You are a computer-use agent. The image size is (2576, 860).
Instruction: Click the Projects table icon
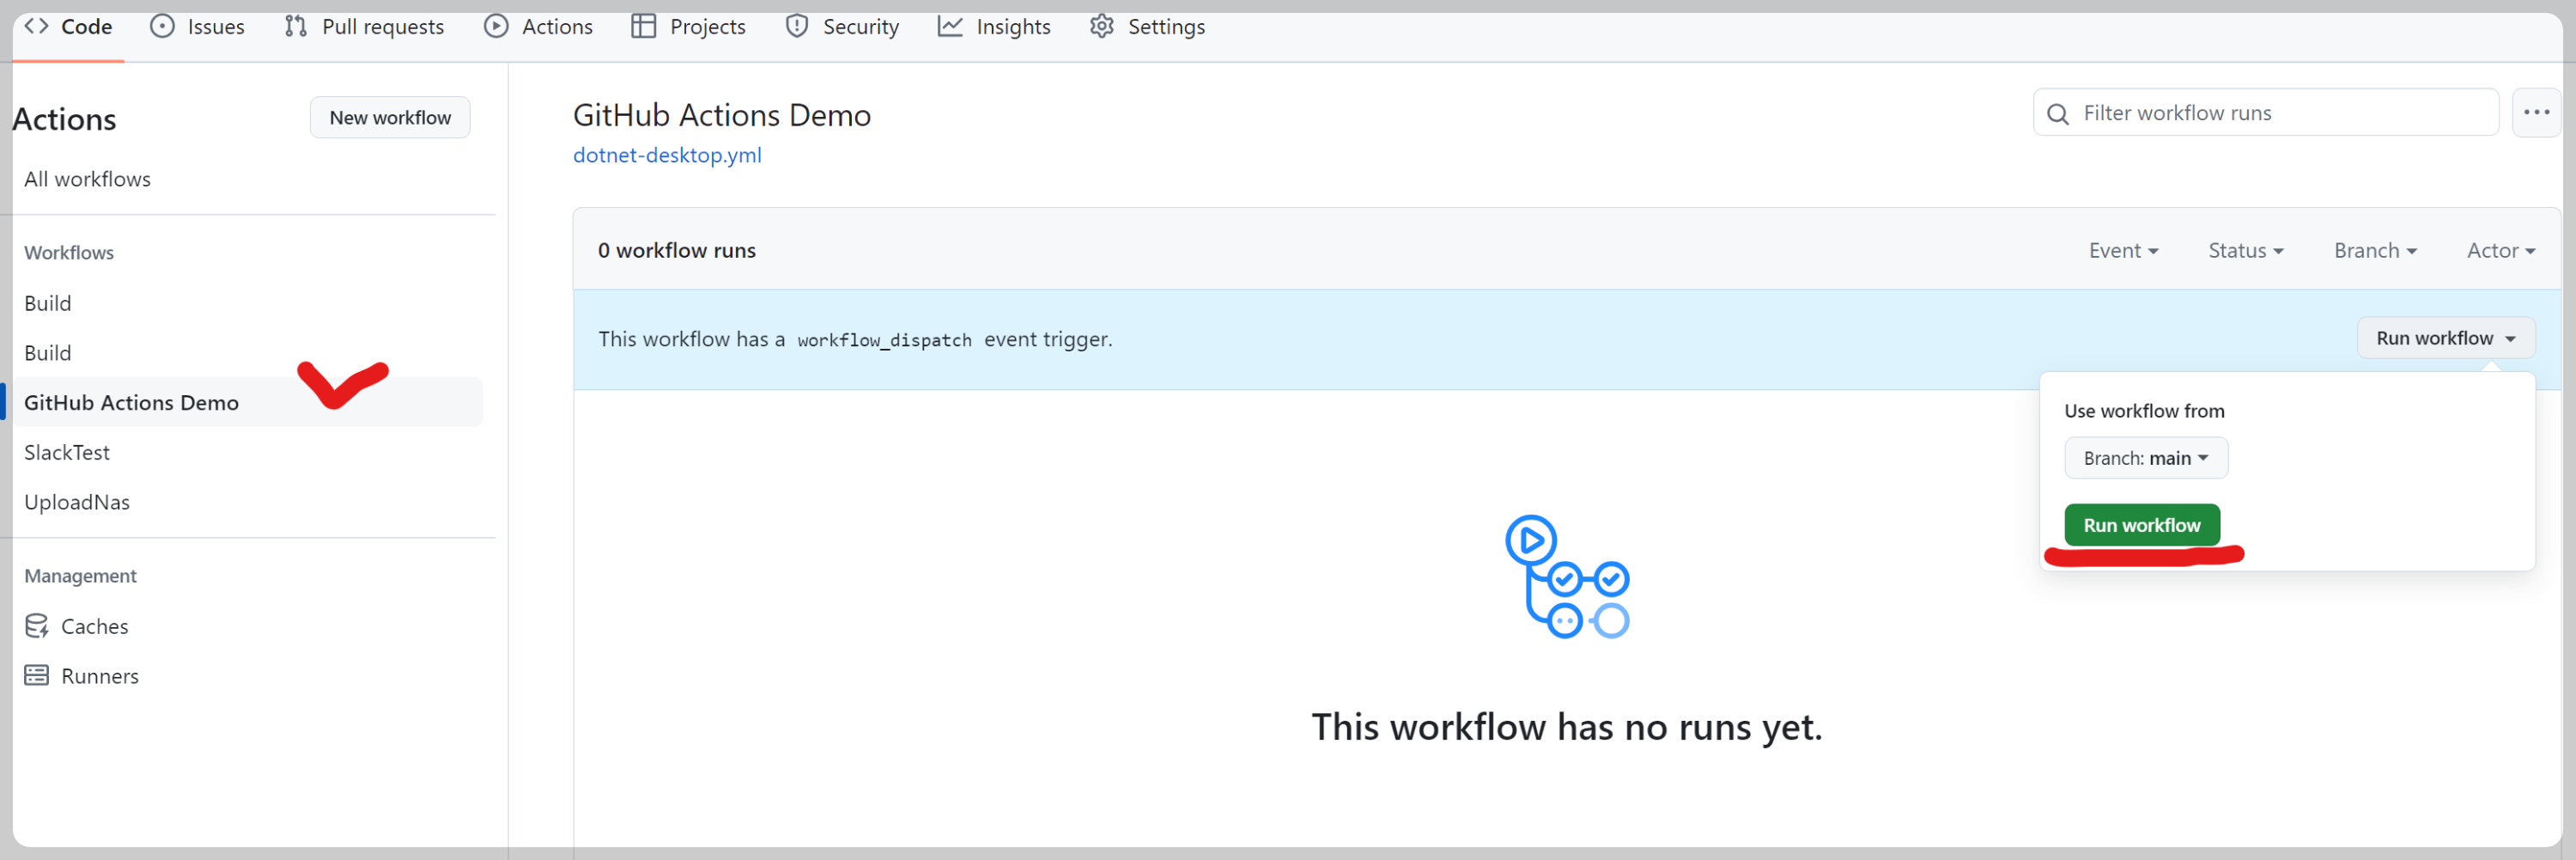(644, 27)
